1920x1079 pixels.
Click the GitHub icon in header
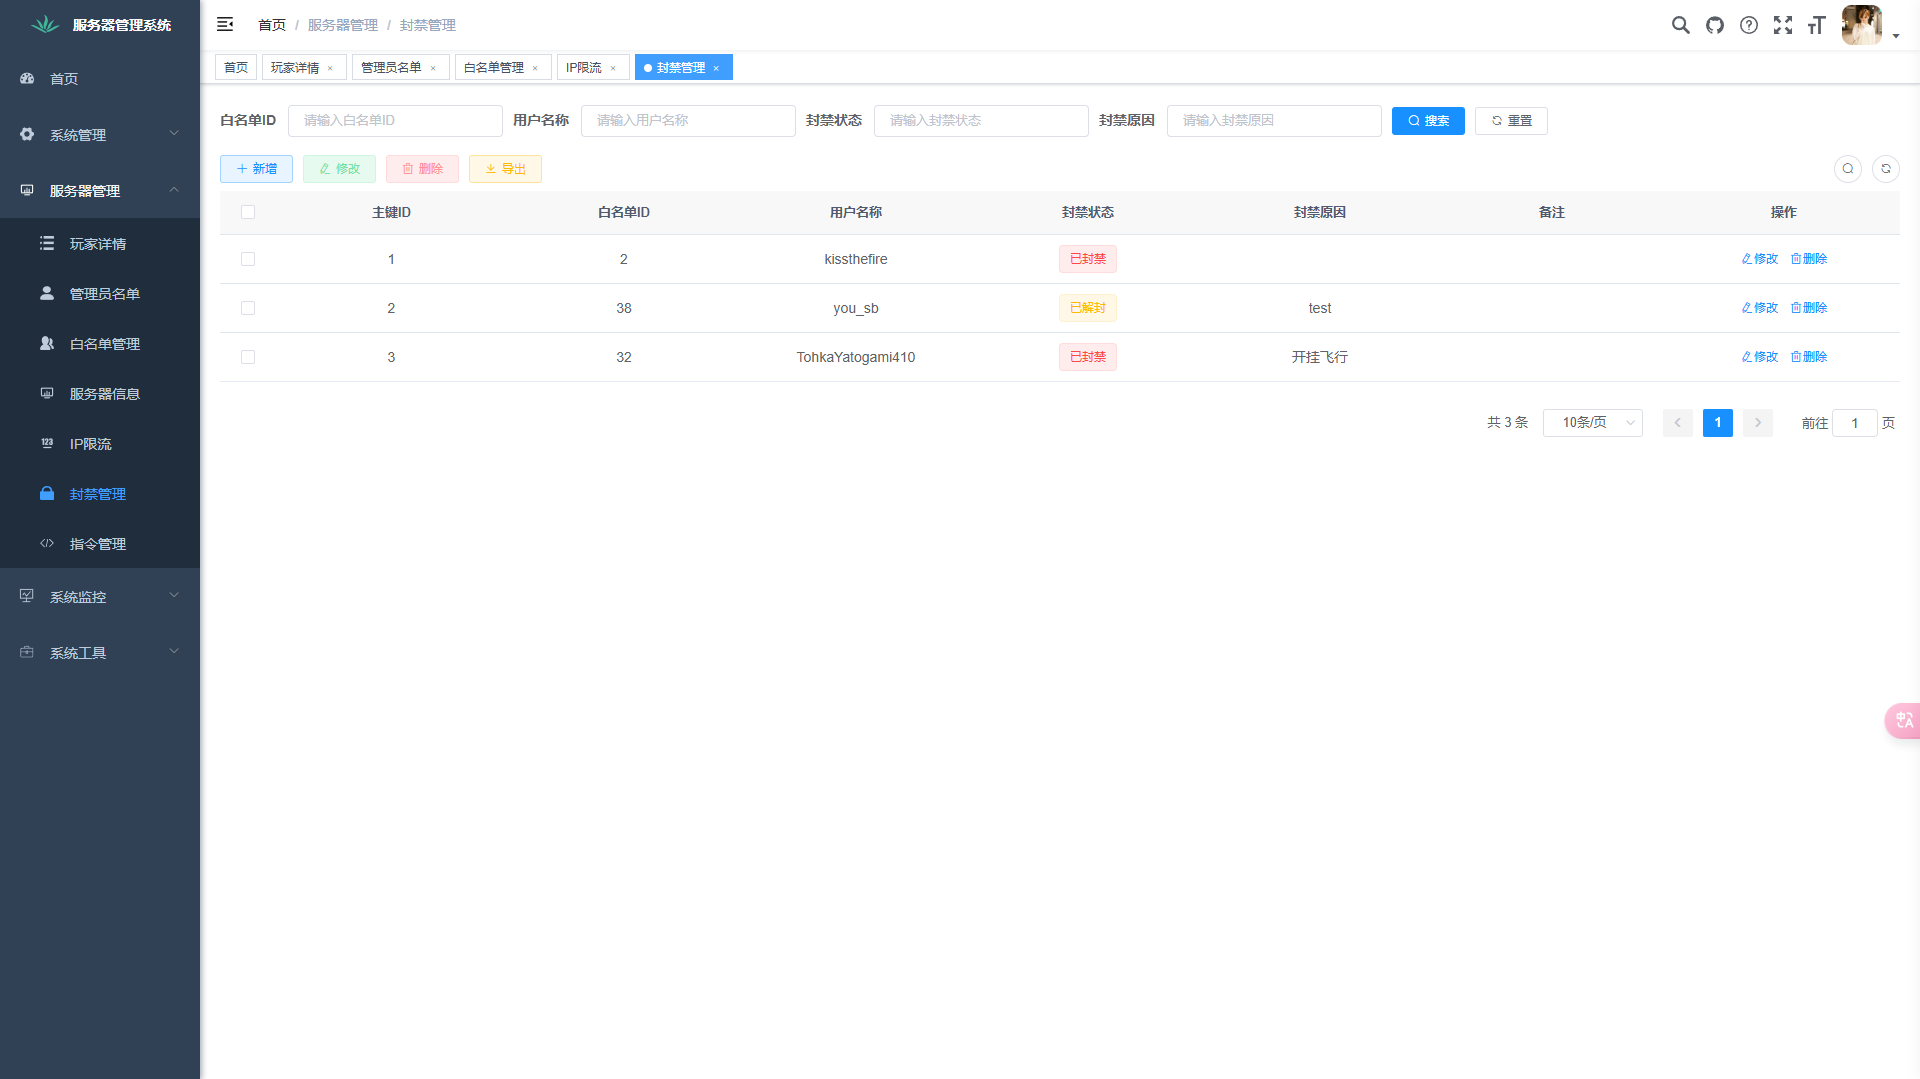1715,25
